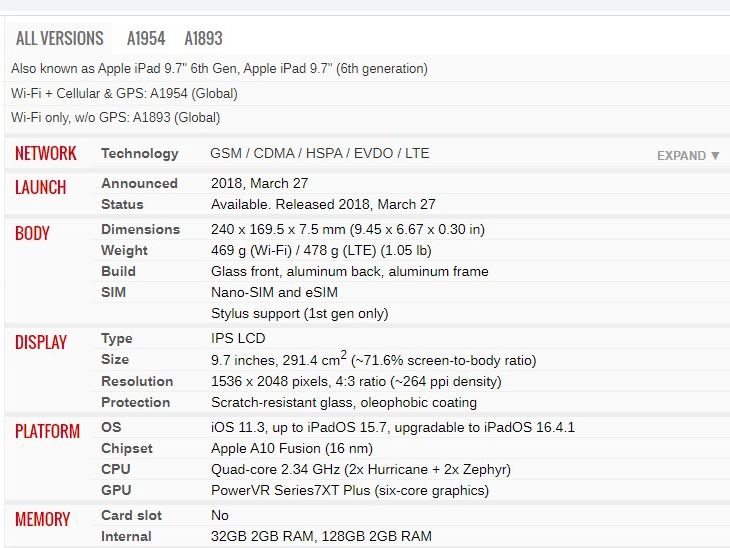Click 'Scratch-resistant glass, oleophobic coating' value

point(344,402)
